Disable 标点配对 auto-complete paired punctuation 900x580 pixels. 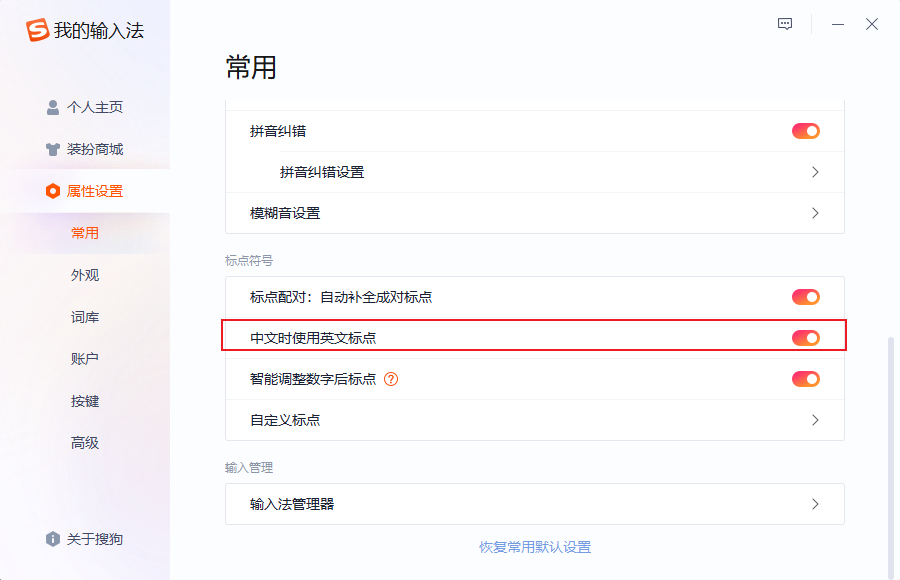point(806,297)
